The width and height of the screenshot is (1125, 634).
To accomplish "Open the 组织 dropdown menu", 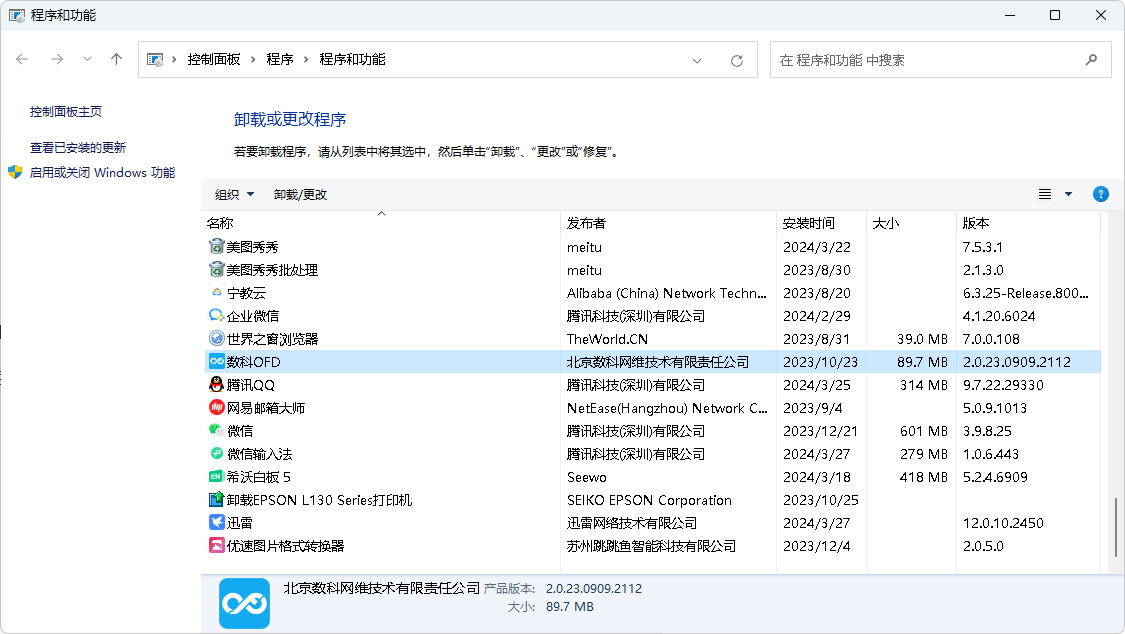I will [x=235, y=194].
